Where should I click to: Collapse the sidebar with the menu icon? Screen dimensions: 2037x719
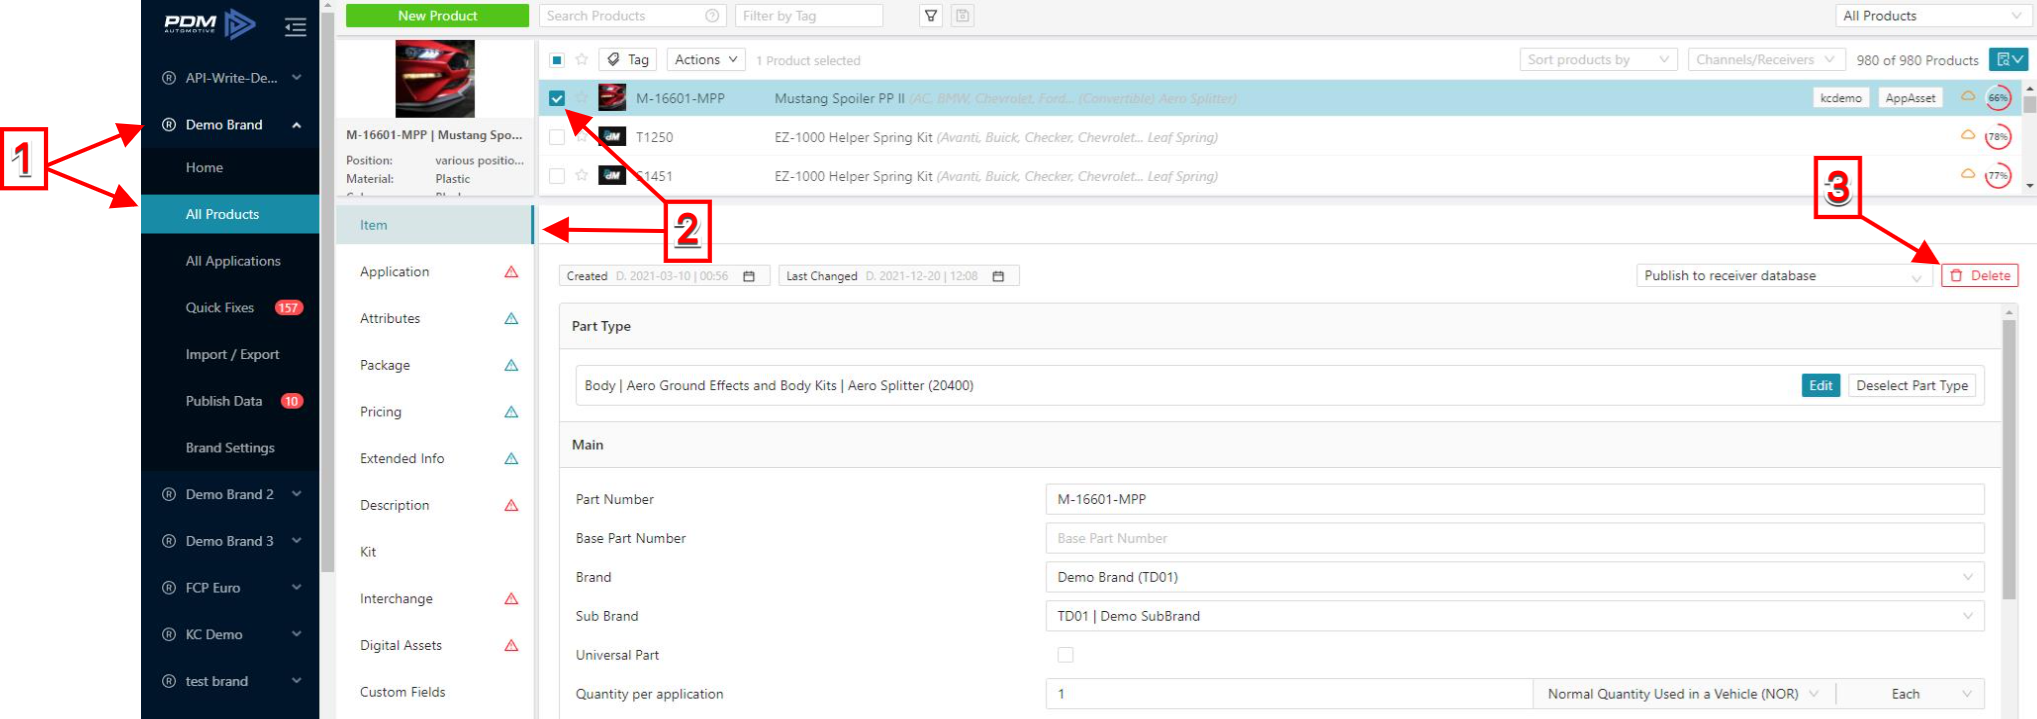tap(295, 27)
